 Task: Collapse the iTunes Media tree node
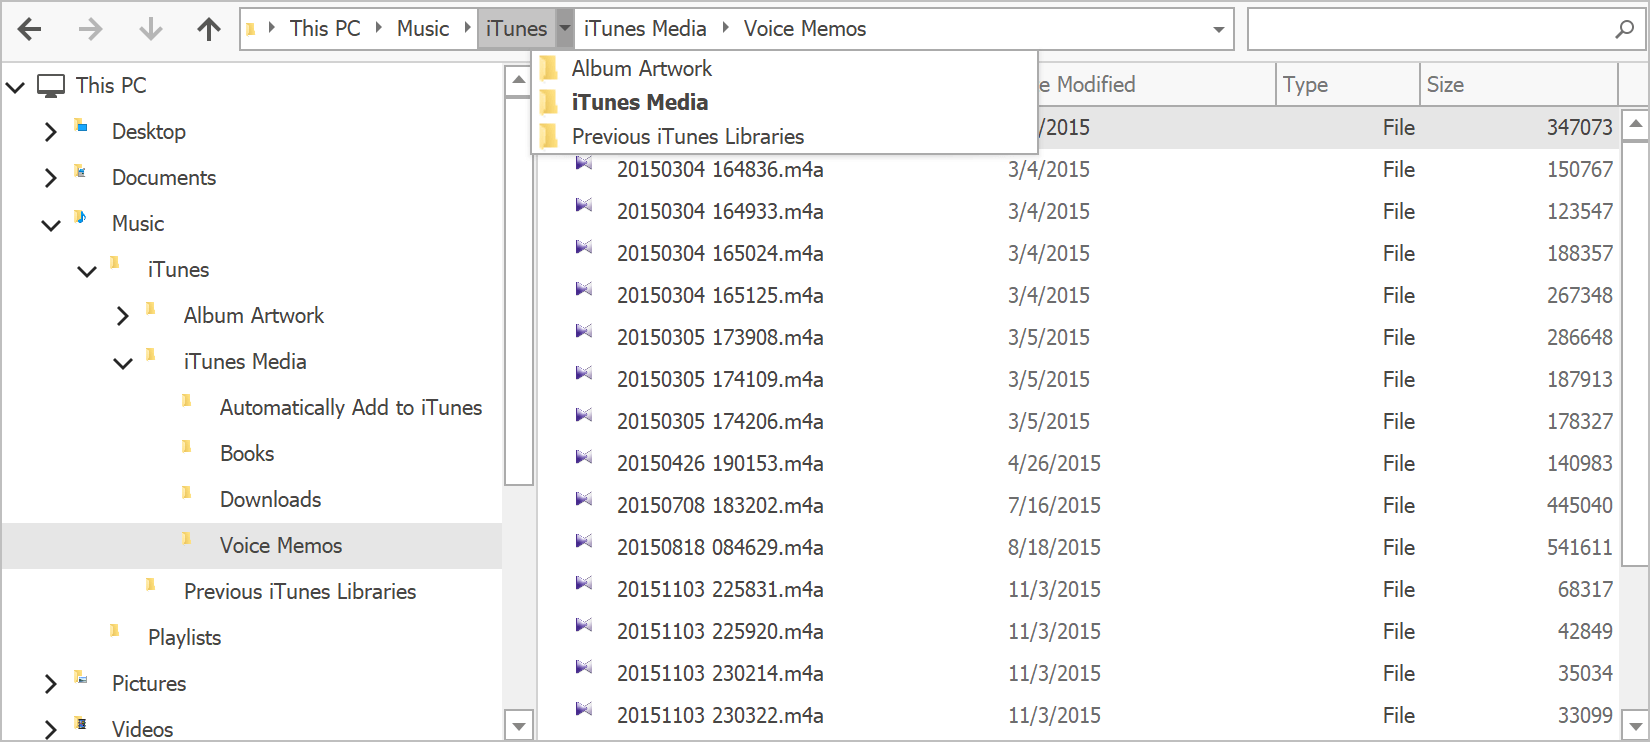(123, 363)
